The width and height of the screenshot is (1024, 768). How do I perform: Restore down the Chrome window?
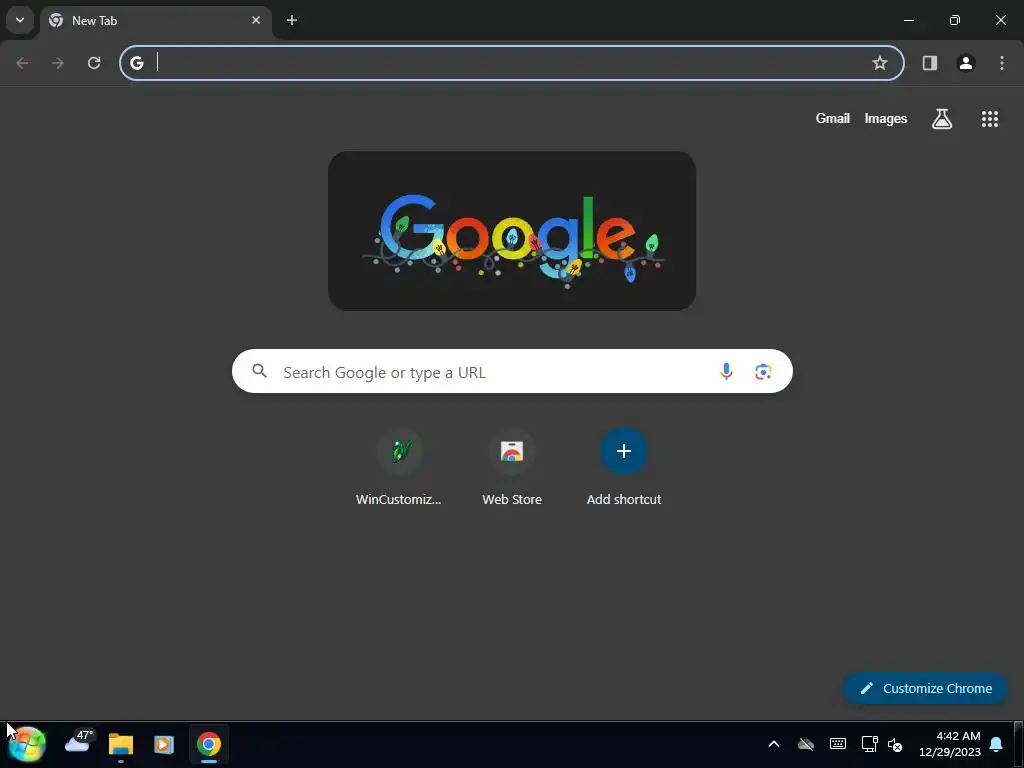click(x=955, y=20)
